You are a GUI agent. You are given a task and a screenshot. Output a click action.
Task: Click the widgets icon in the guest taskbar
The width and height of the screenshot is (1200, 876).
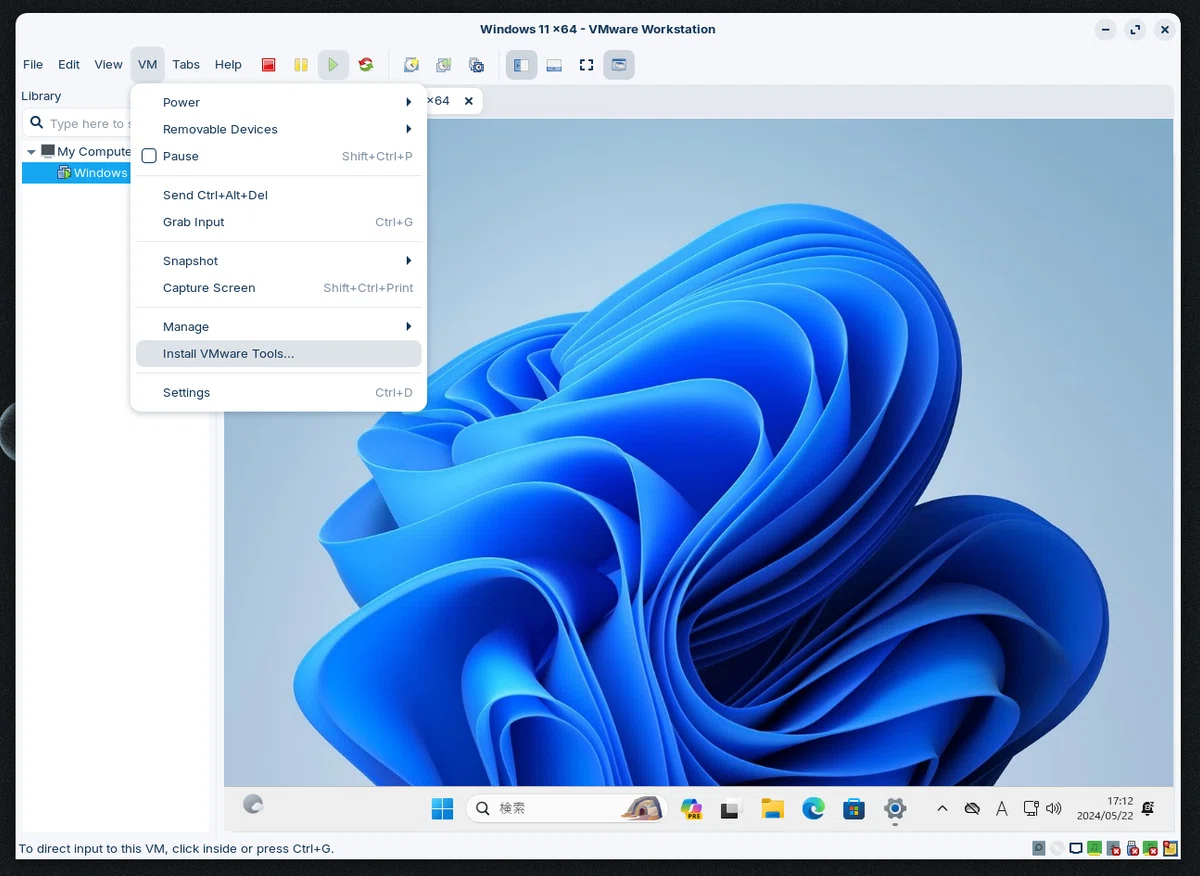coord(253,803)
